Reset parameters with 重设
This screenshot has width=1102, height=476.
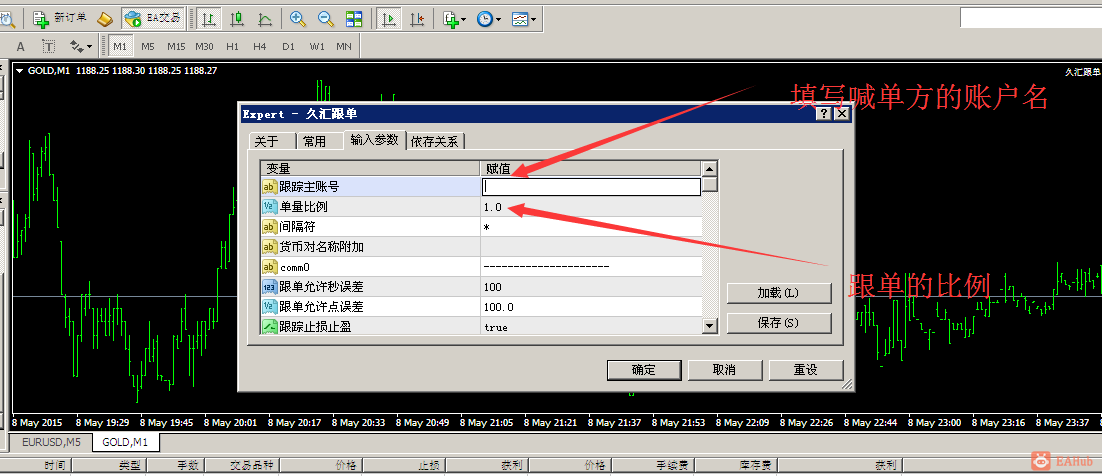click(x=805, y=370)
